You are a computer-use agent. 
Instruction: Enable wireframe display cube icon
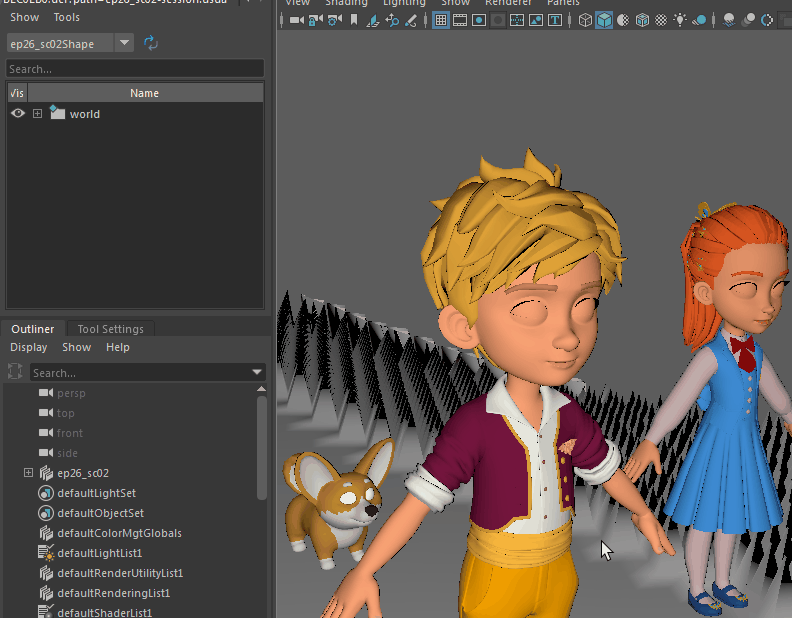pos(585,20)
